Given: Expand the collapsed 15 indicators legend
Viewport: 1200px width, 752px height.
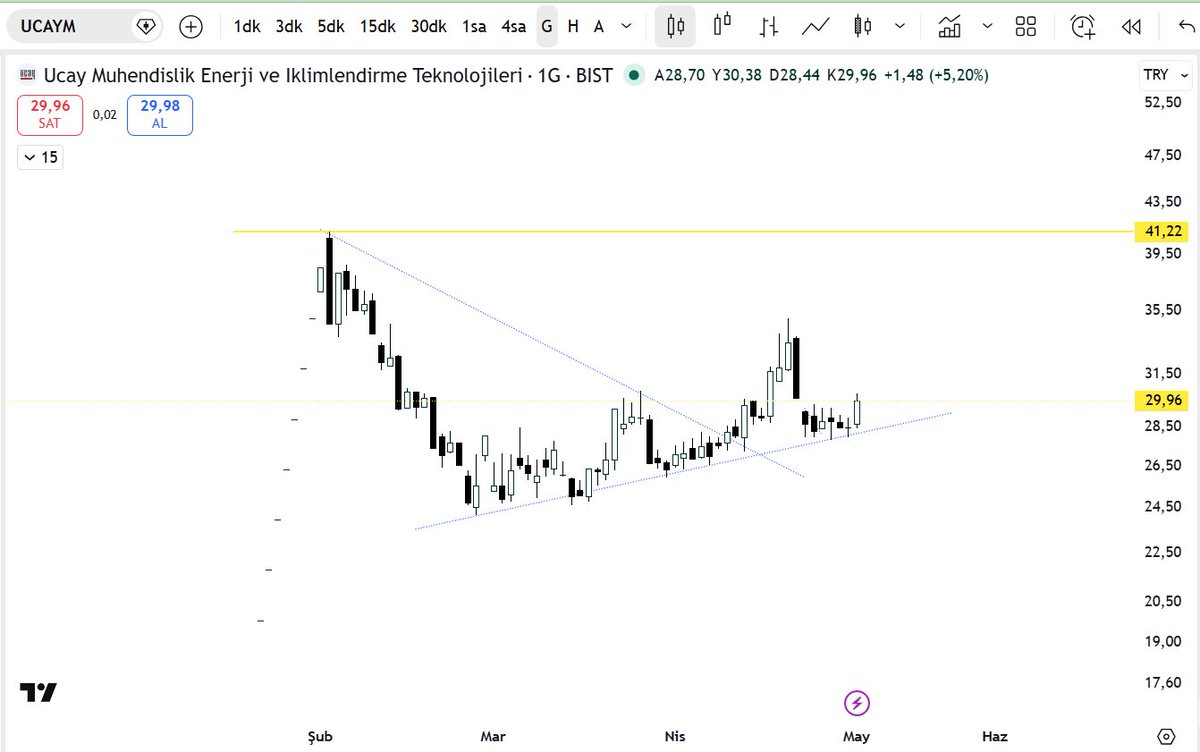Looking at the screenshot, I should point(40,157).
